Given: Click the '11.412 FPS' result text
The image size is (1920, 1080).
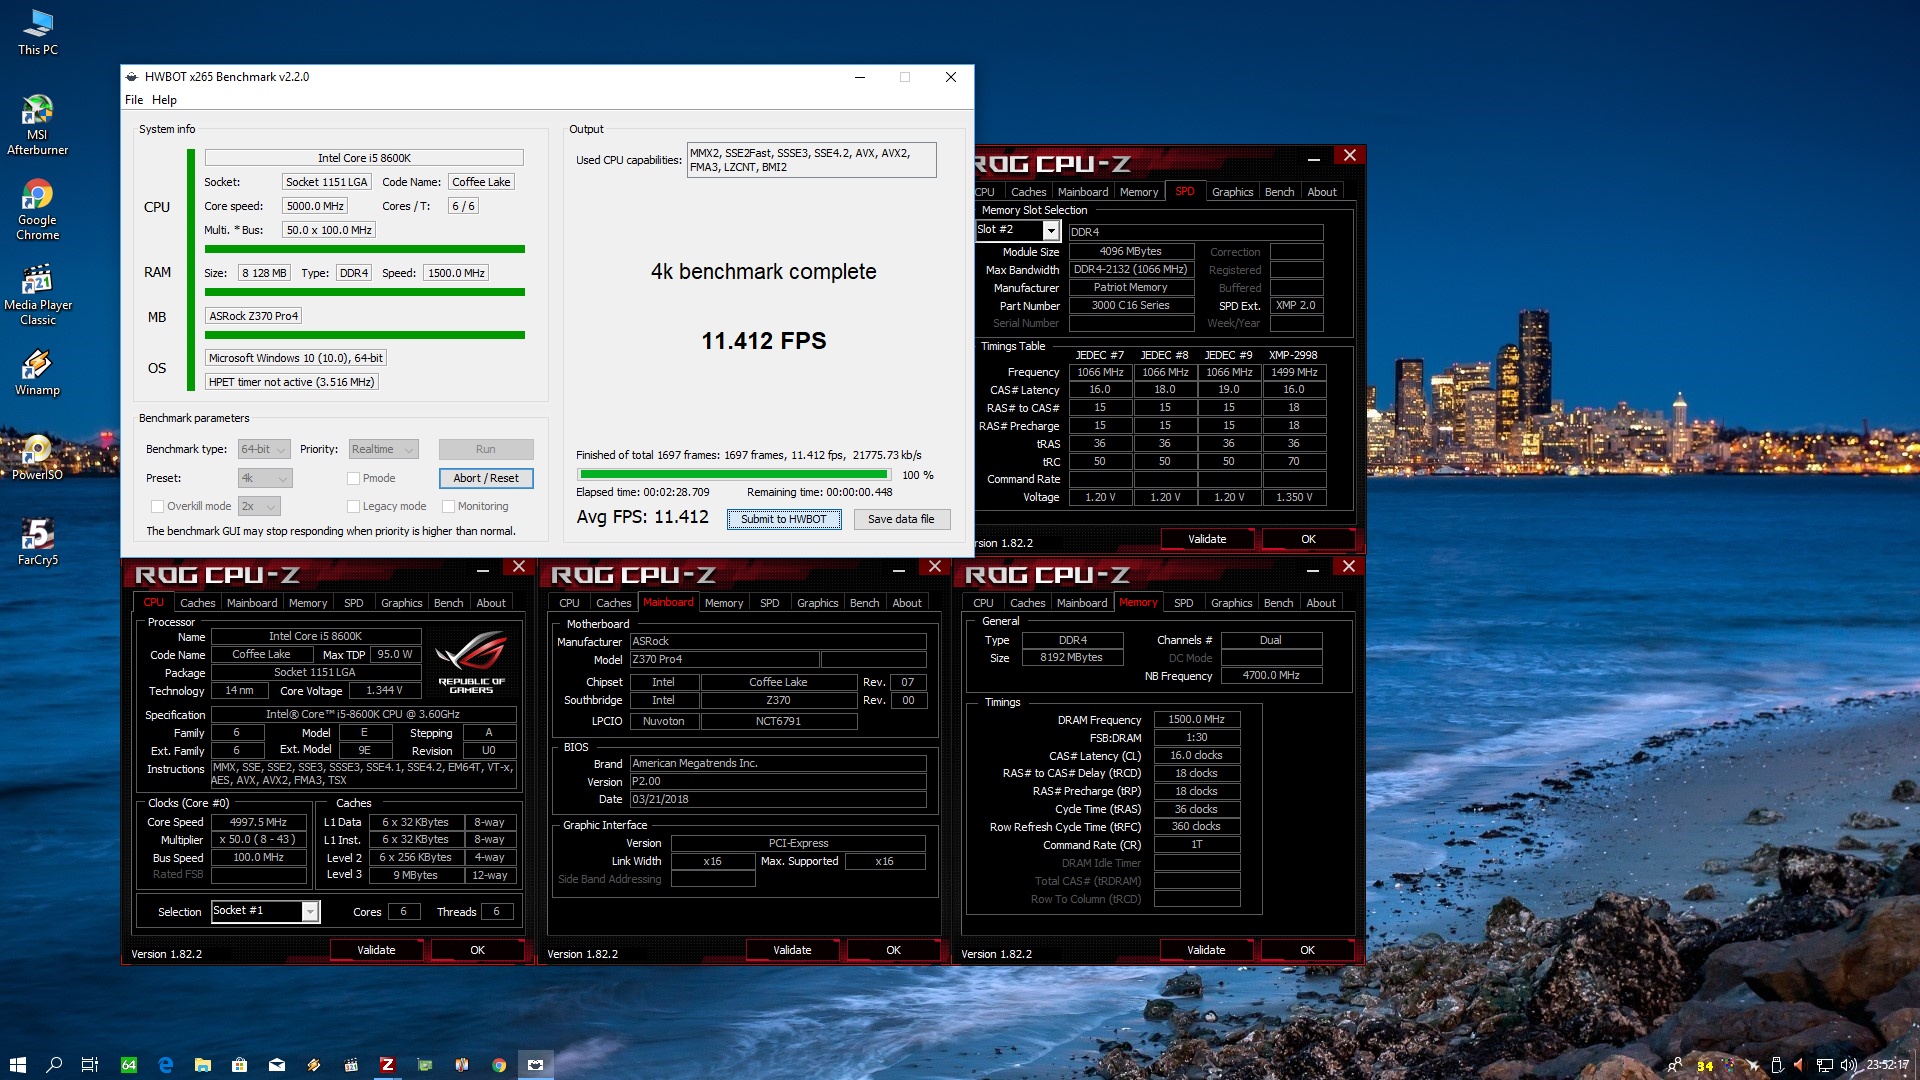Looking at the screenshot, I should pyautogui.click(x=763, y=341).
